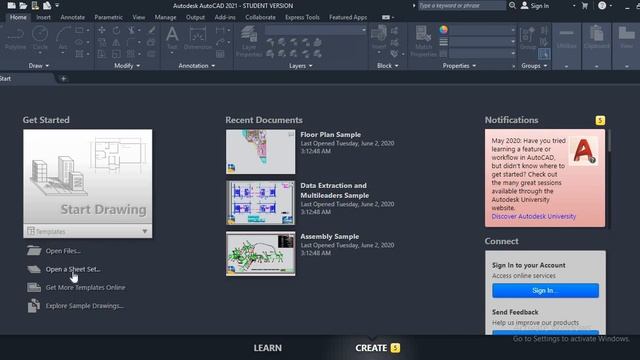This screenshot has width=640, height=360.
Task: Select the Circle tool
Action: pyautogui.click(x=40, y=38)
